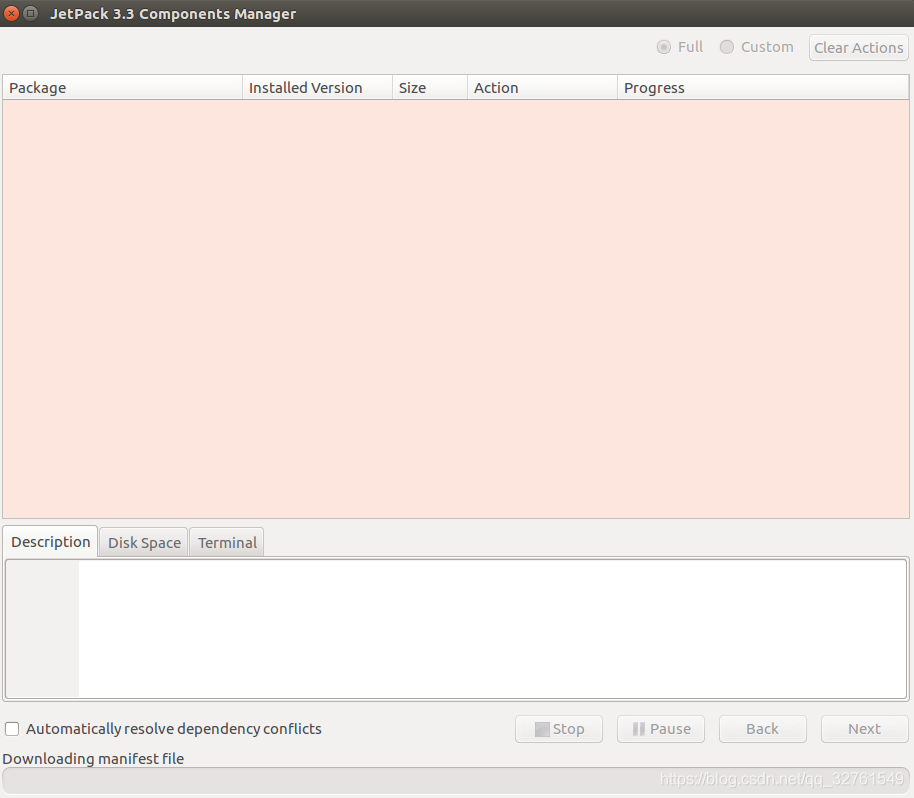This screenshot has width=914, height=798.
Task: Click the Action column header
Action: tap(542, 87)
